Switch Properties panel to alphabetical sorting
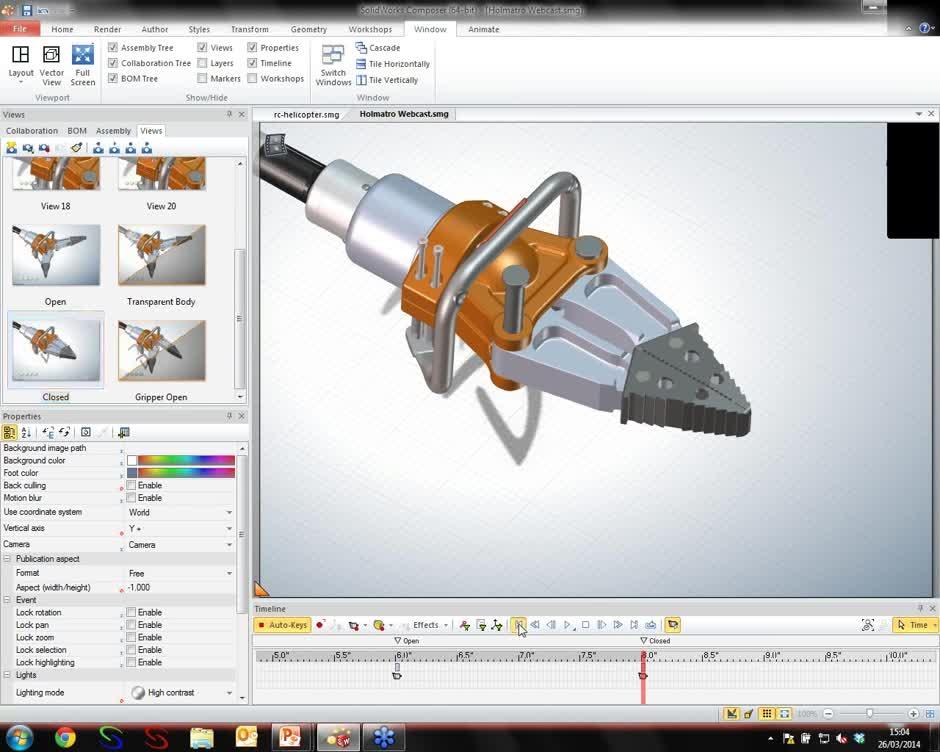940x752 pixels. pos(27,432)
